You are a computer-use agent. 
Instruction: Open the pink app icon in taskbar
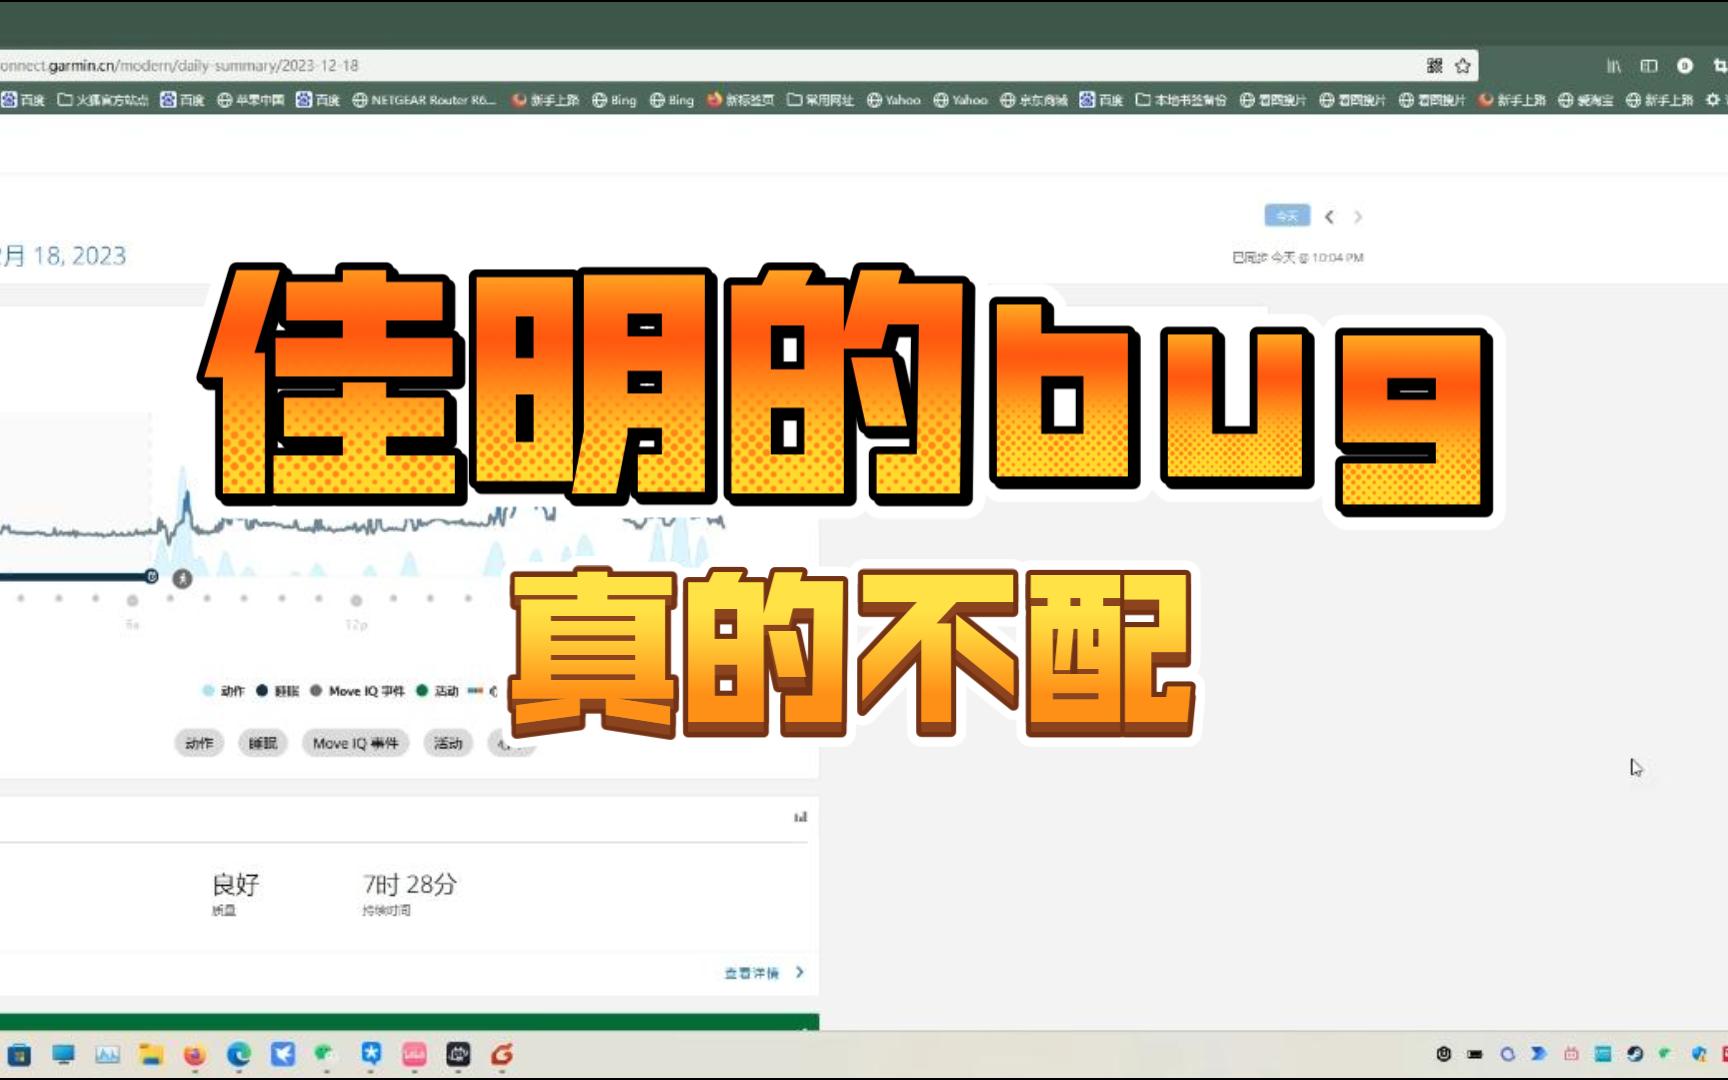pyautogui.click(x=414, y=1054)
